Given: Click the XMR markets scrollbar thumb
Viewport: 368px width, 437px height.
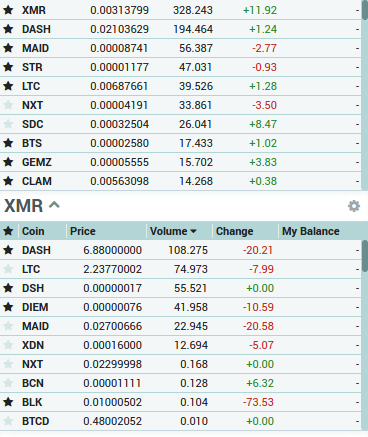Looking at the screenshot, I should click(365, 256).
